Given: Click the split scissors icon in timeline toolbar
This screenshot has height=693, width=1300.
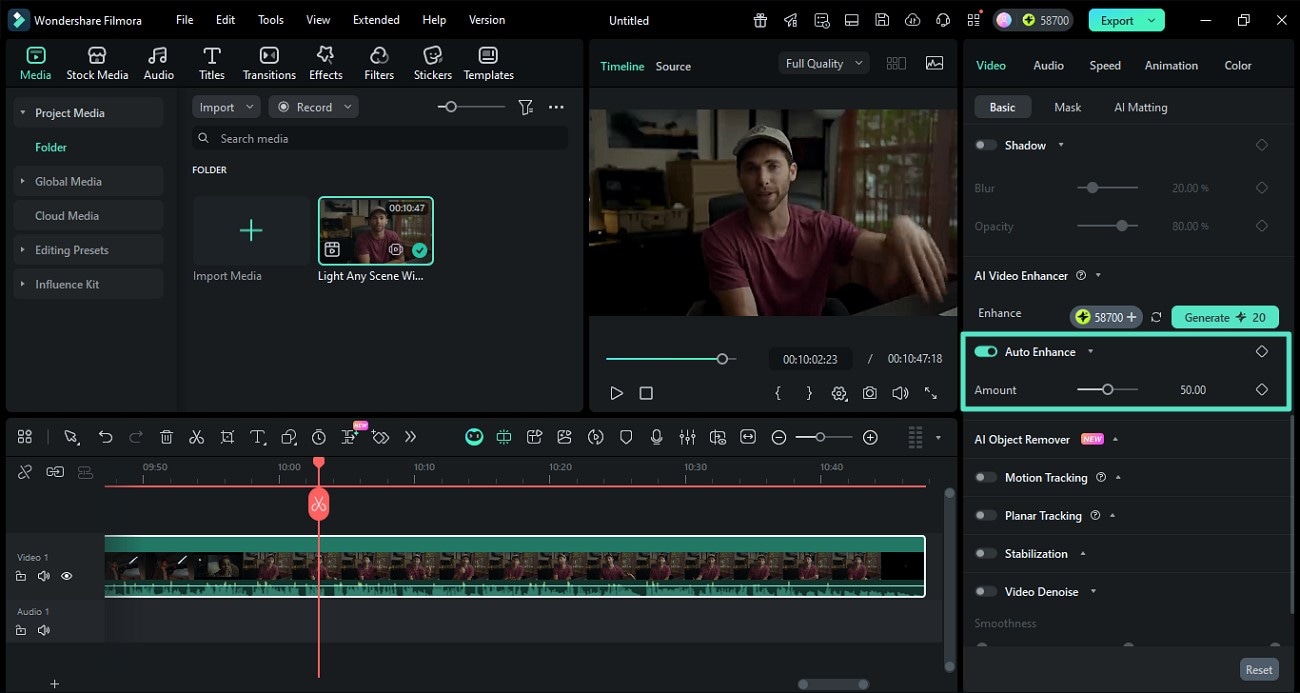Looking at the screenshot, I should [x=196, y=437].
